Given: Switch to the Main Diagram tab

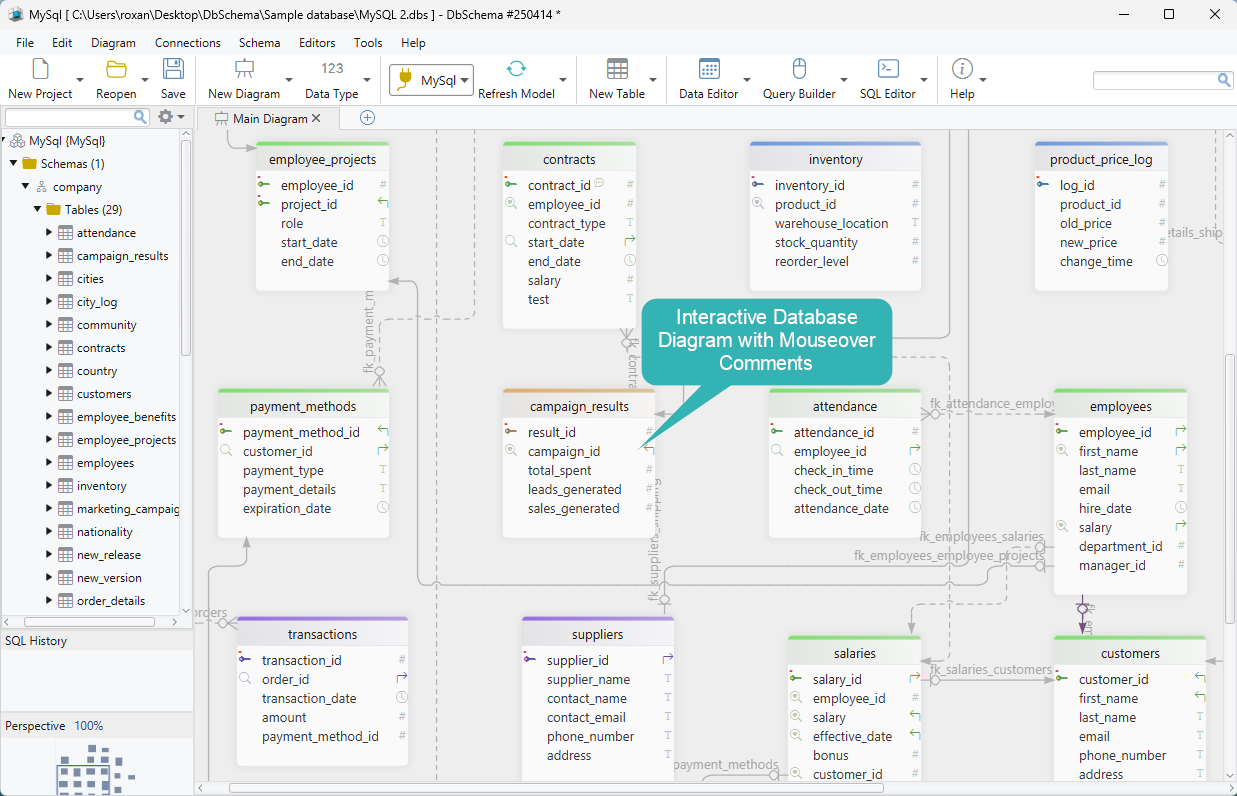Looking at the screenshot, I should pyautogui.click(x=269, y=118).
